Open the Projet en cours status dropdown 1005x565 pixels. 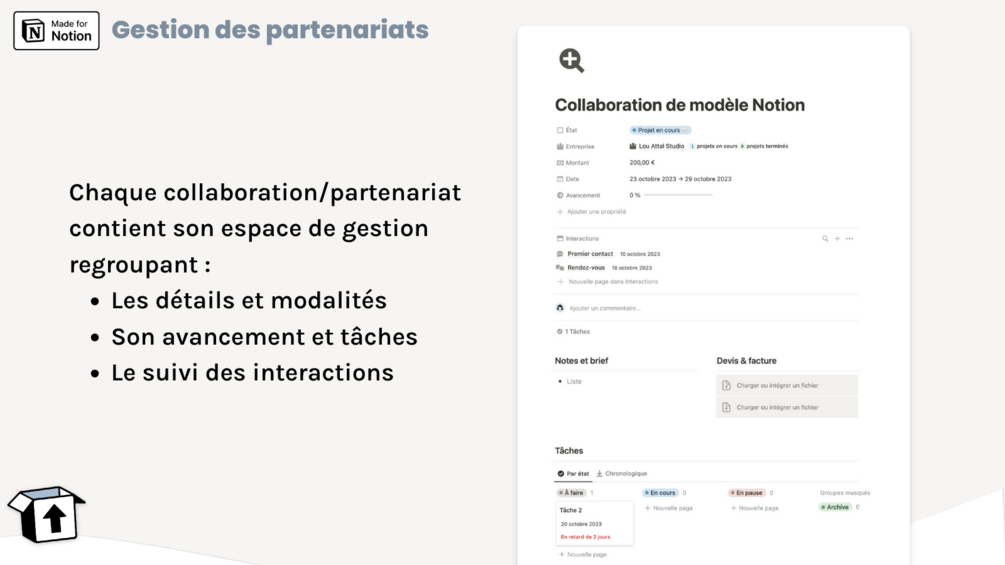coord(660,130)
